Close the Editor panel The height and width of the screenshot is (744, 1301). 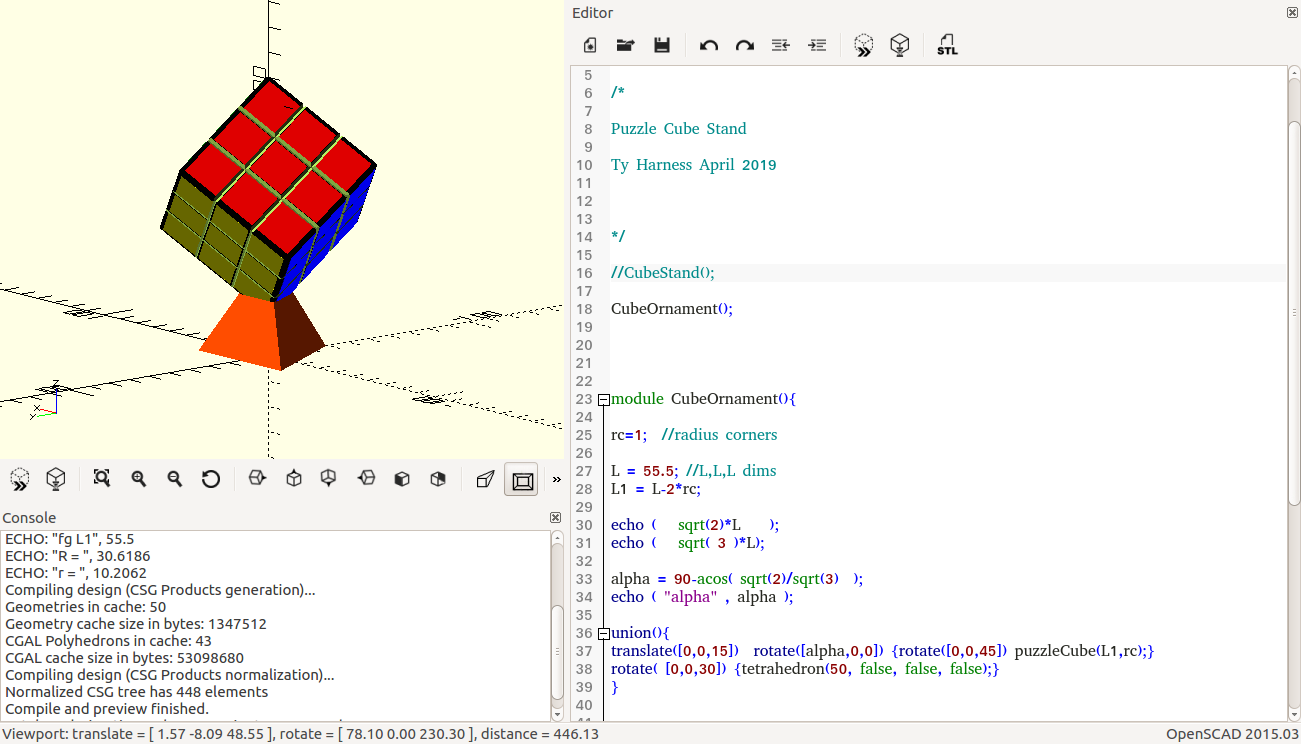pyautogui.click(x=1292, y=12)
